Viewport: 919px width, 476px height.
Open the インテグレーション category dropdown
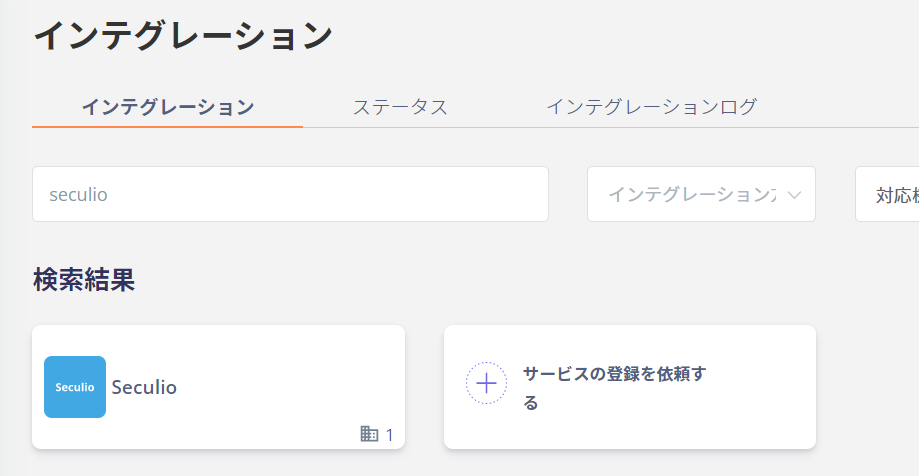[702, 194]
